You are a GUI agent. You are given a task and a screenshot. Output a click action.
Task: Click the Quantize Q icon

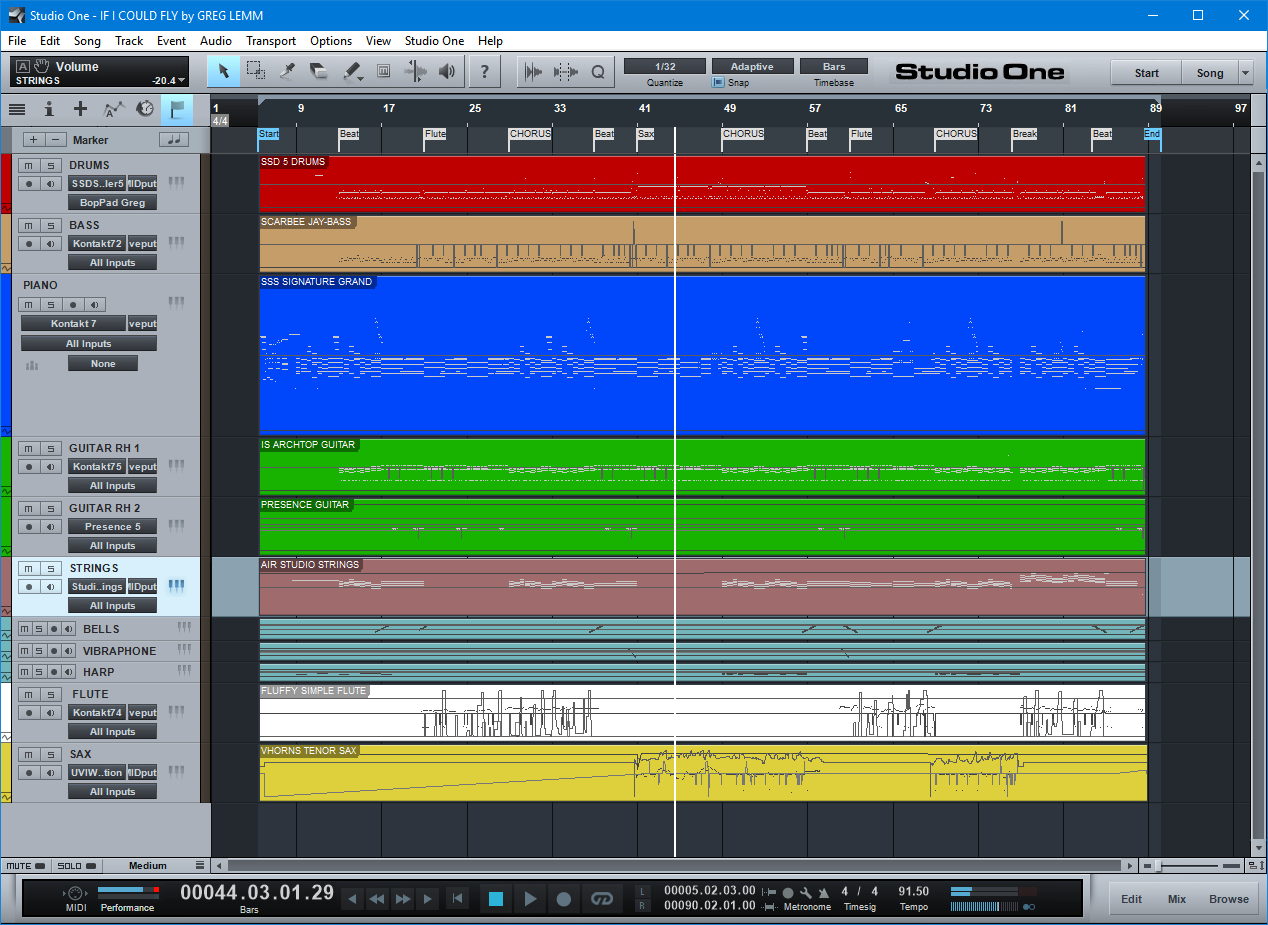[x=598, y=71]
